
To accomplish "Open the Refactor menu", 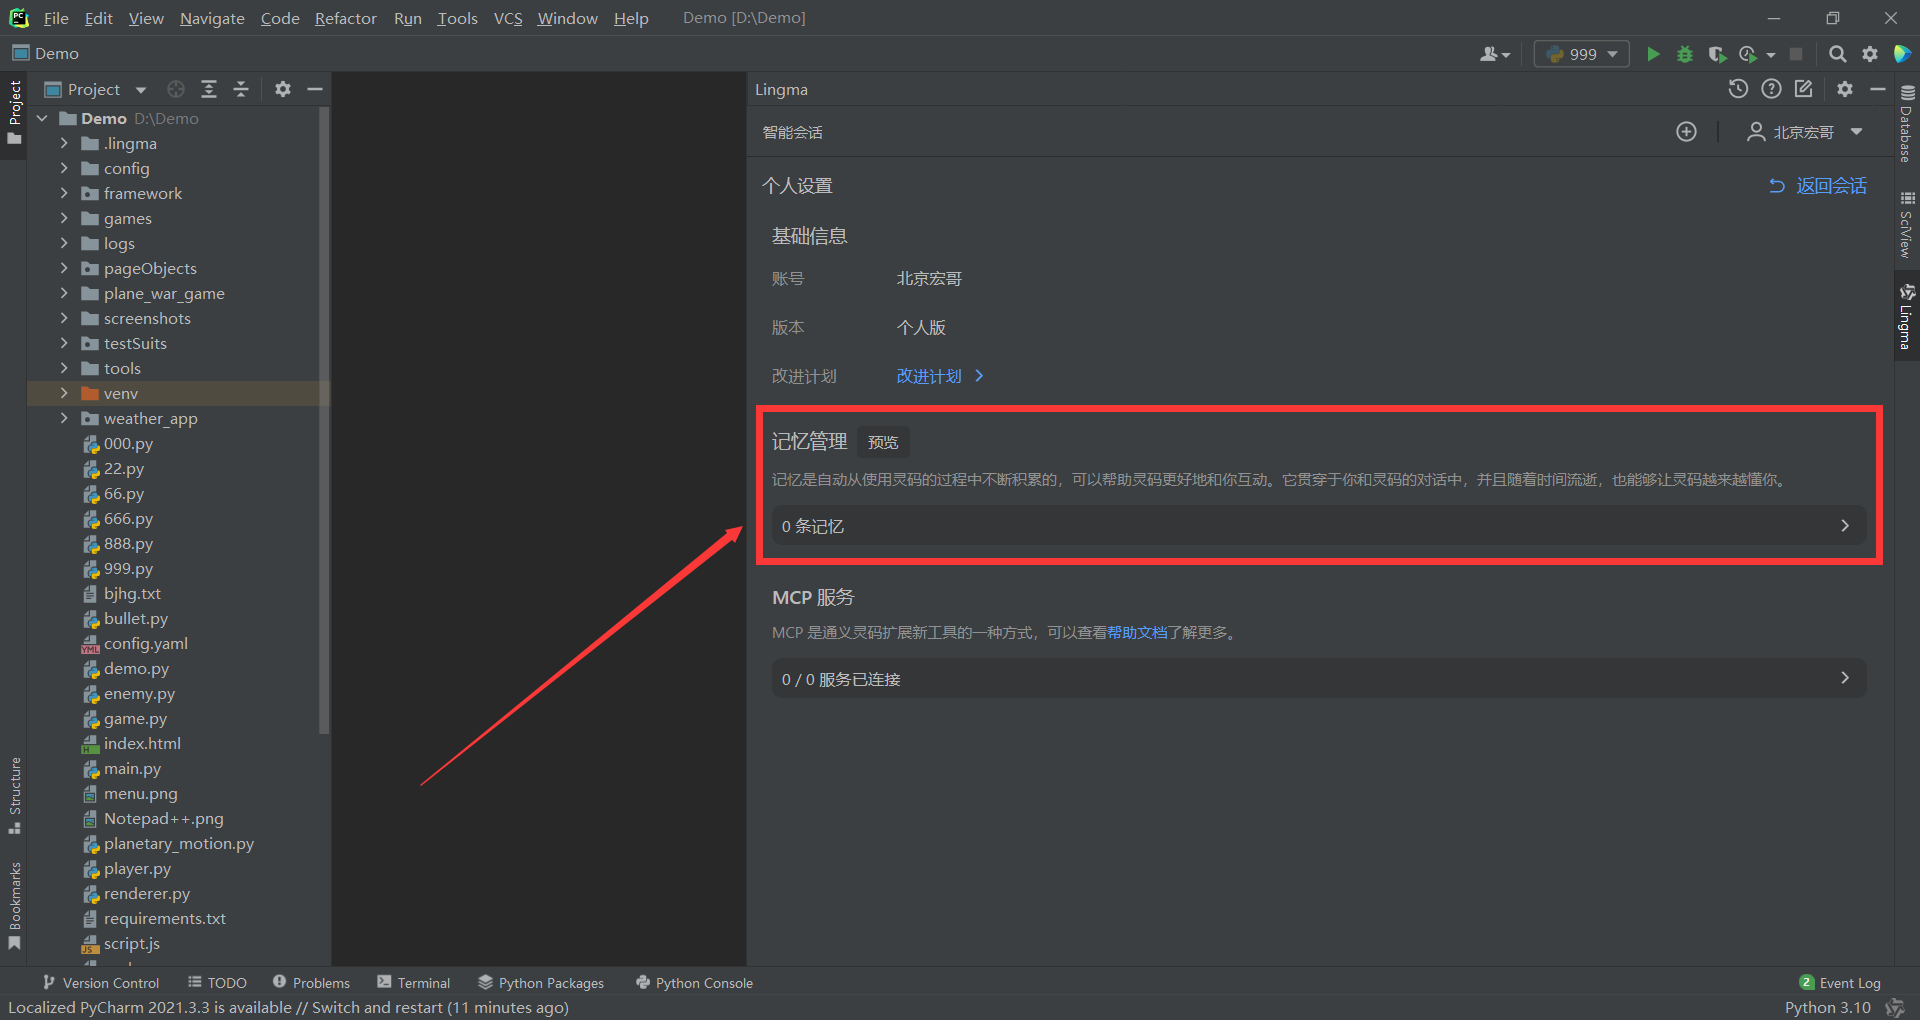I will (x=345, y=18).
